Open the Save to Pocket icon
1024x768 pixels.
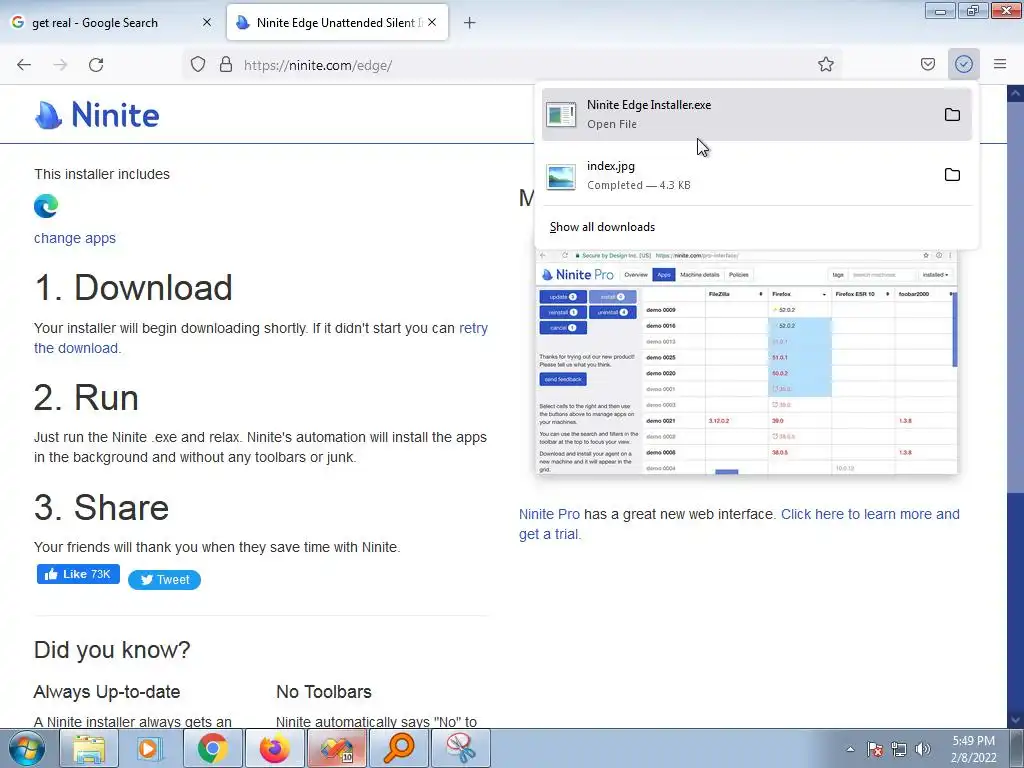pos(927,64)
